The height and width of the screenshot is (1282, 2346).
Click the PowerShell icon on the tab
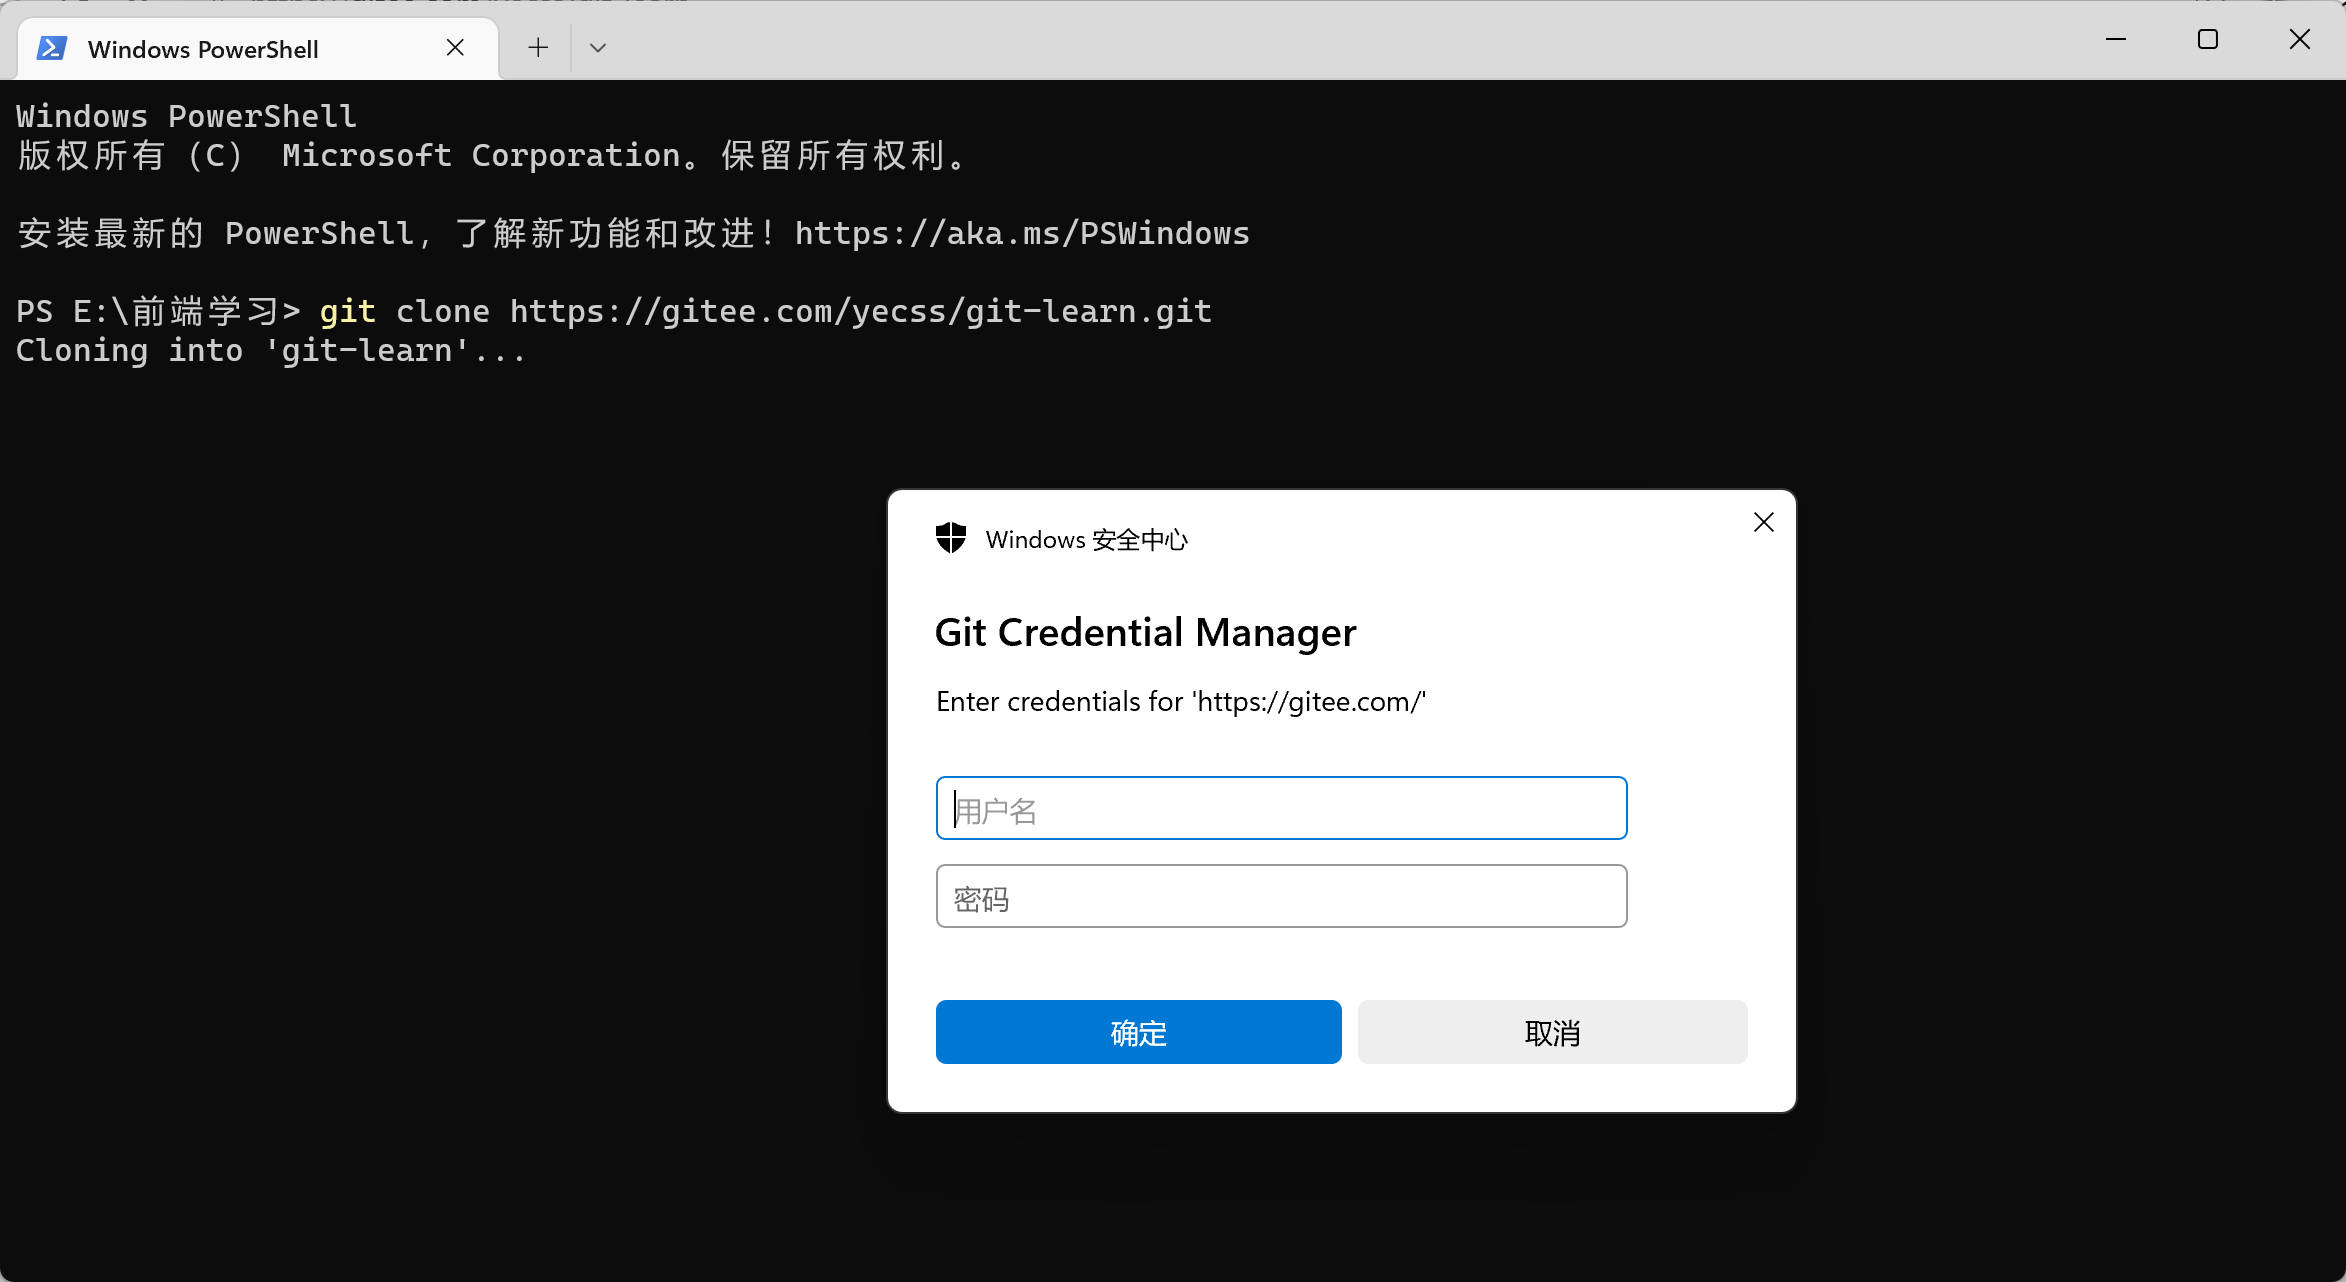point(52,48)
